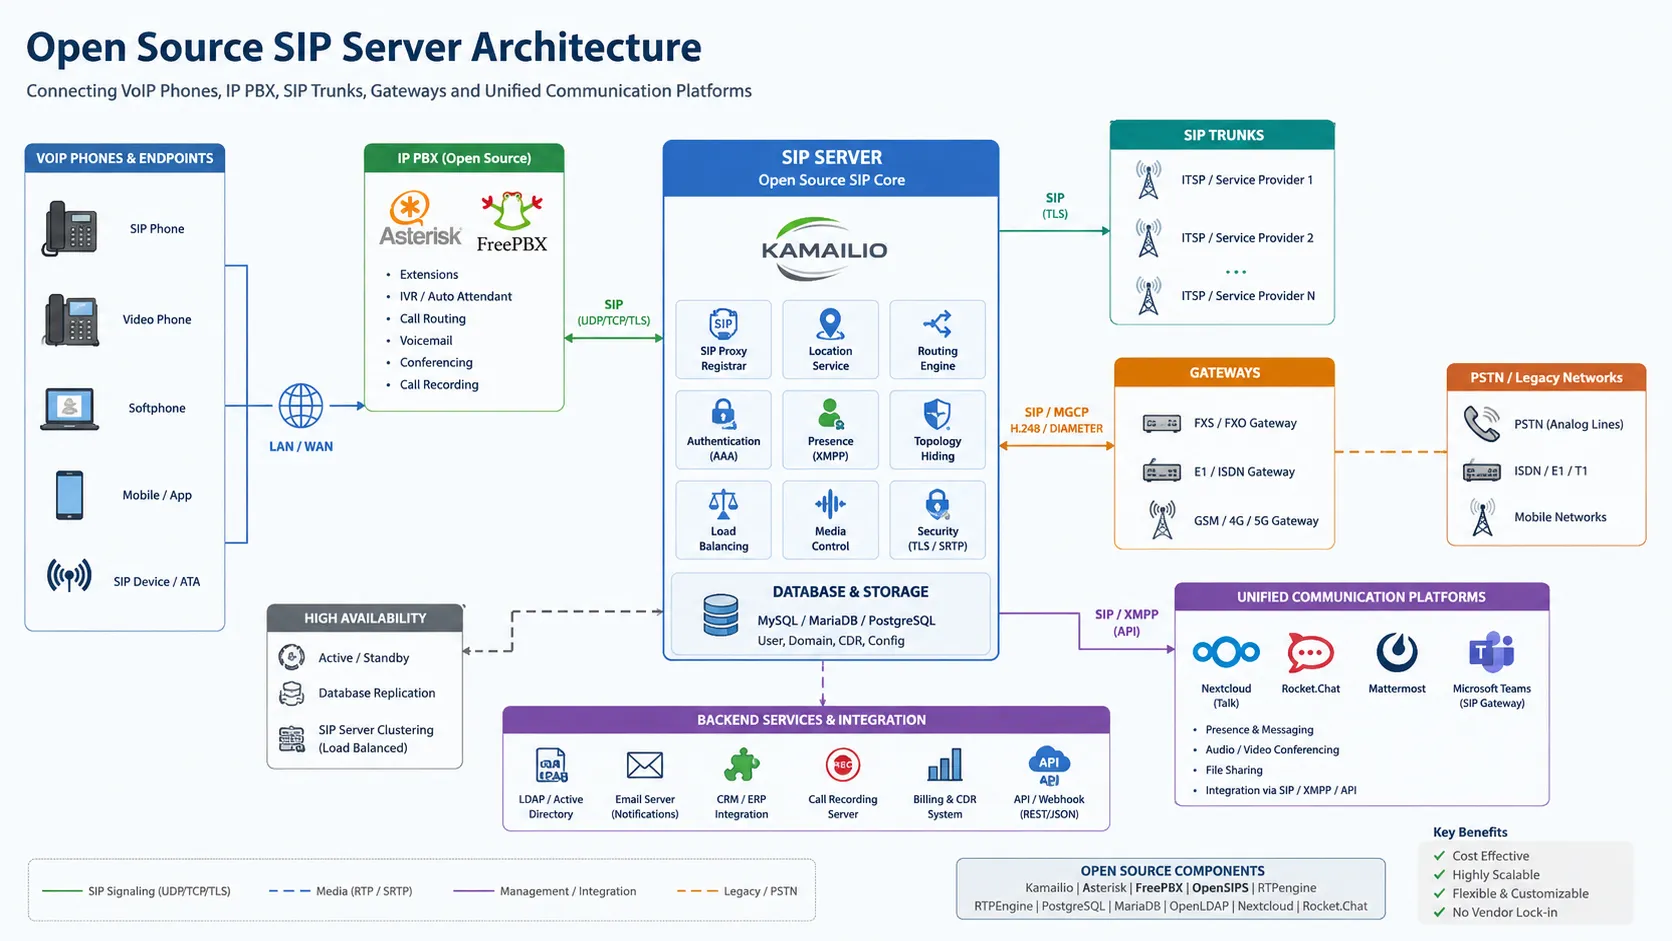
Task: Click the Mobile / App smartphone icon
Action: point(69,495)
